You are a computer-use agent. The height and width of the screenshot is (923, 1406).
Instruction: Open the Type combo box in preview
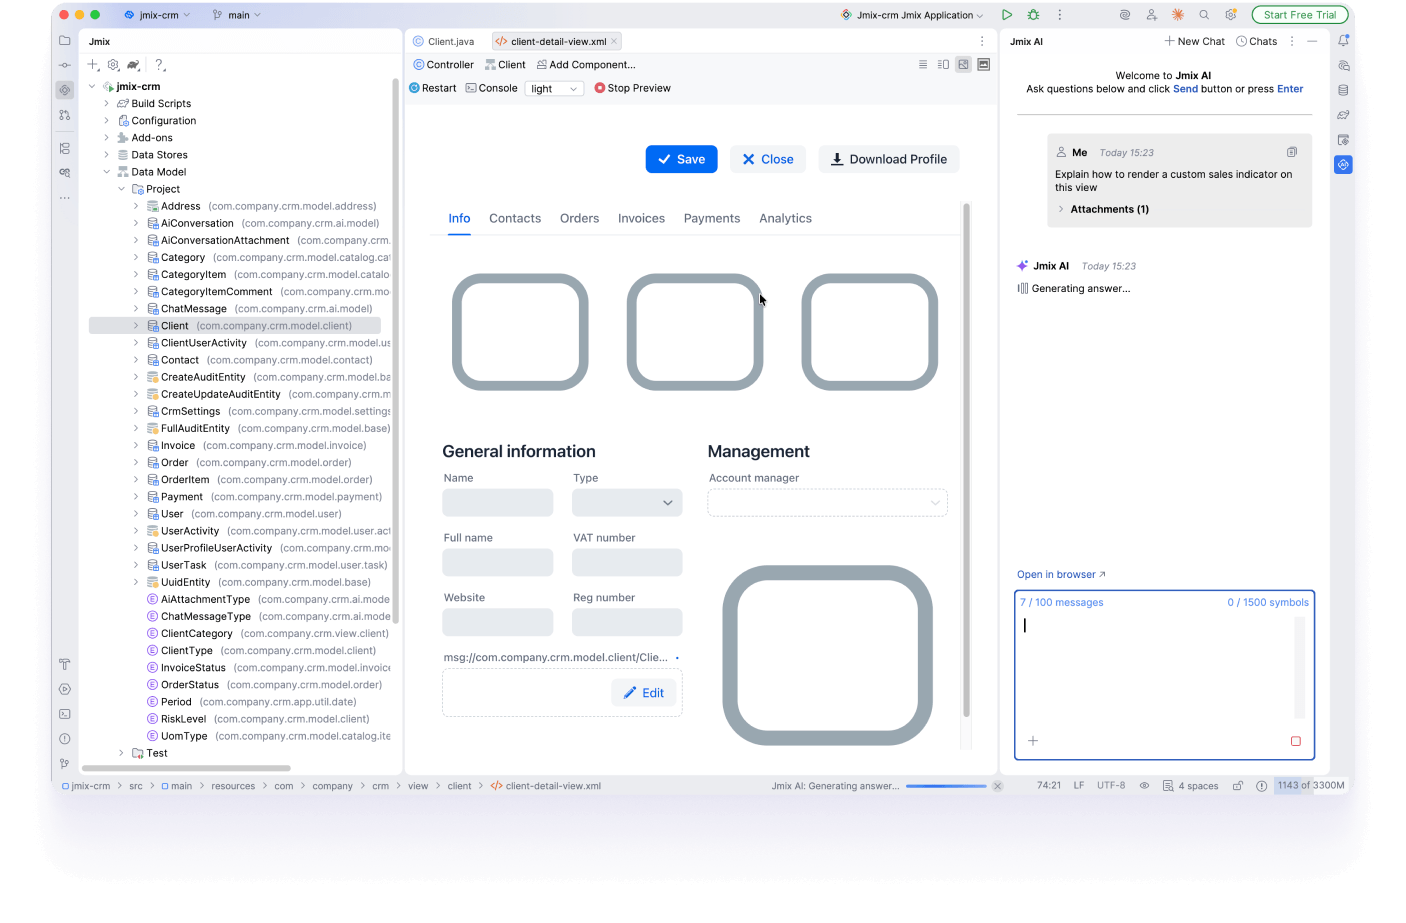[x=627, y=503]
